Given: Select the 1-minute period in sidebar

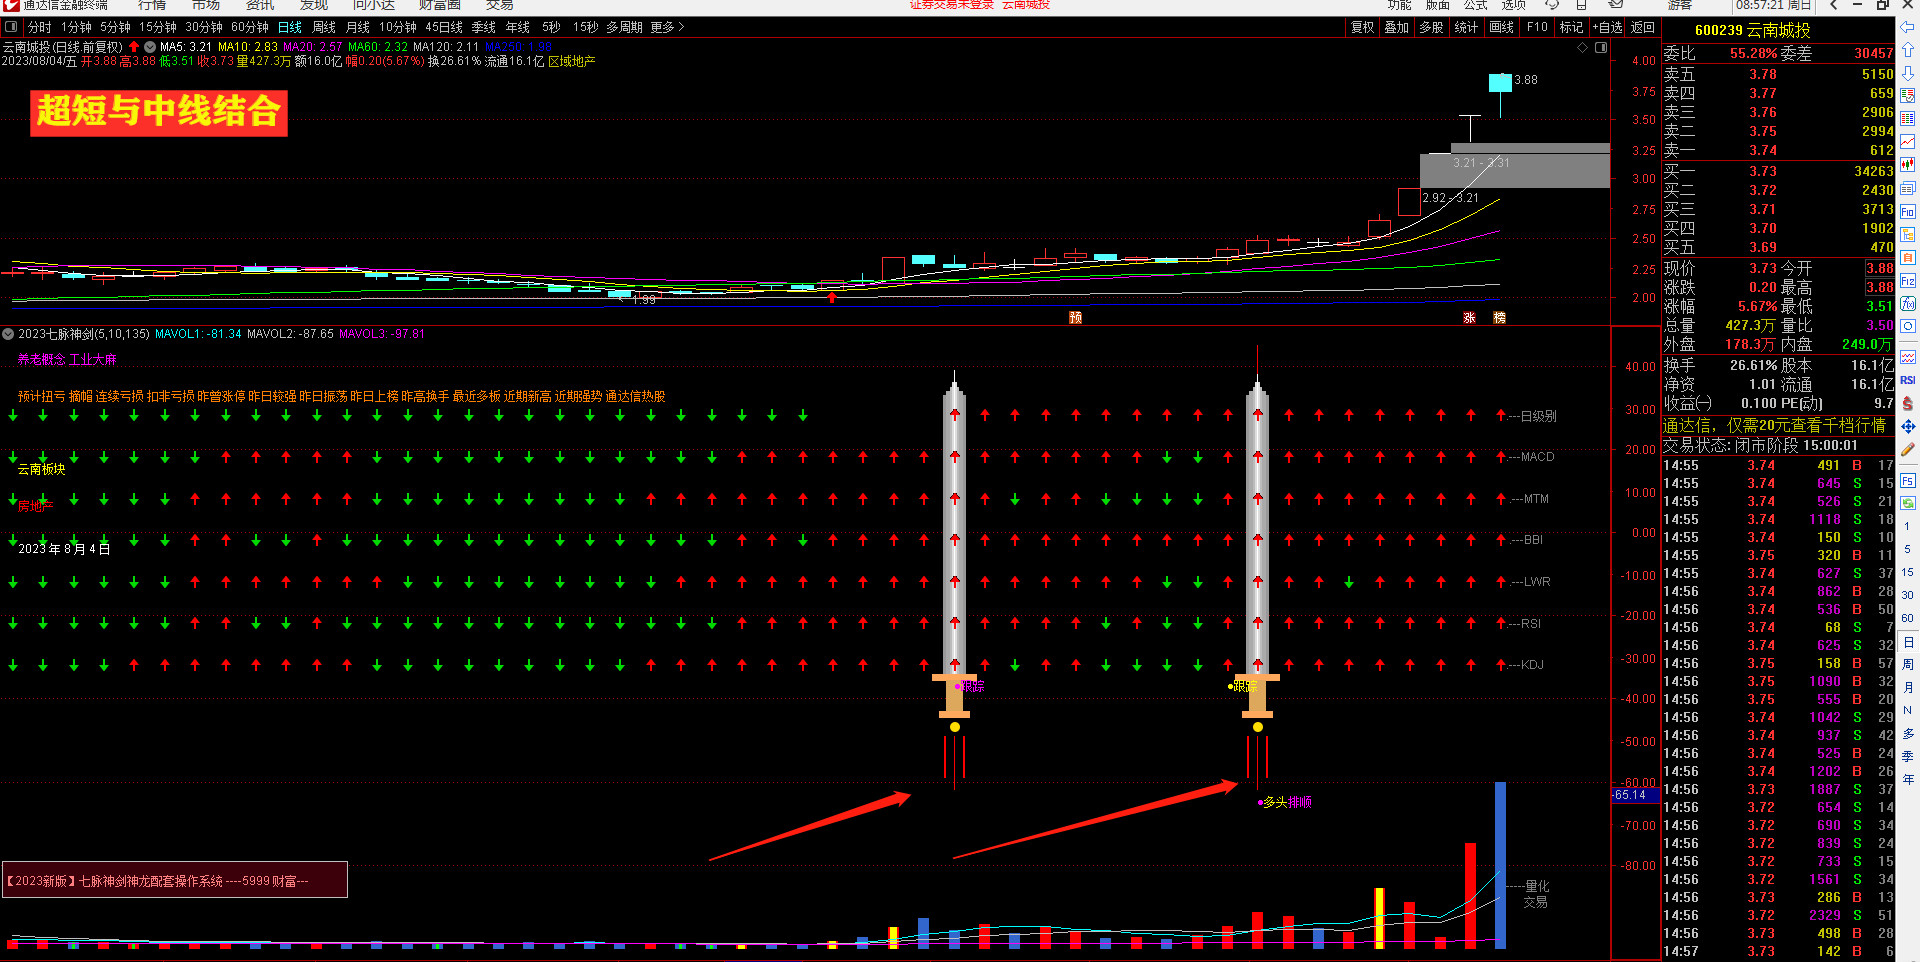Looking at the screenshot, I should [x=1908, y=526].
